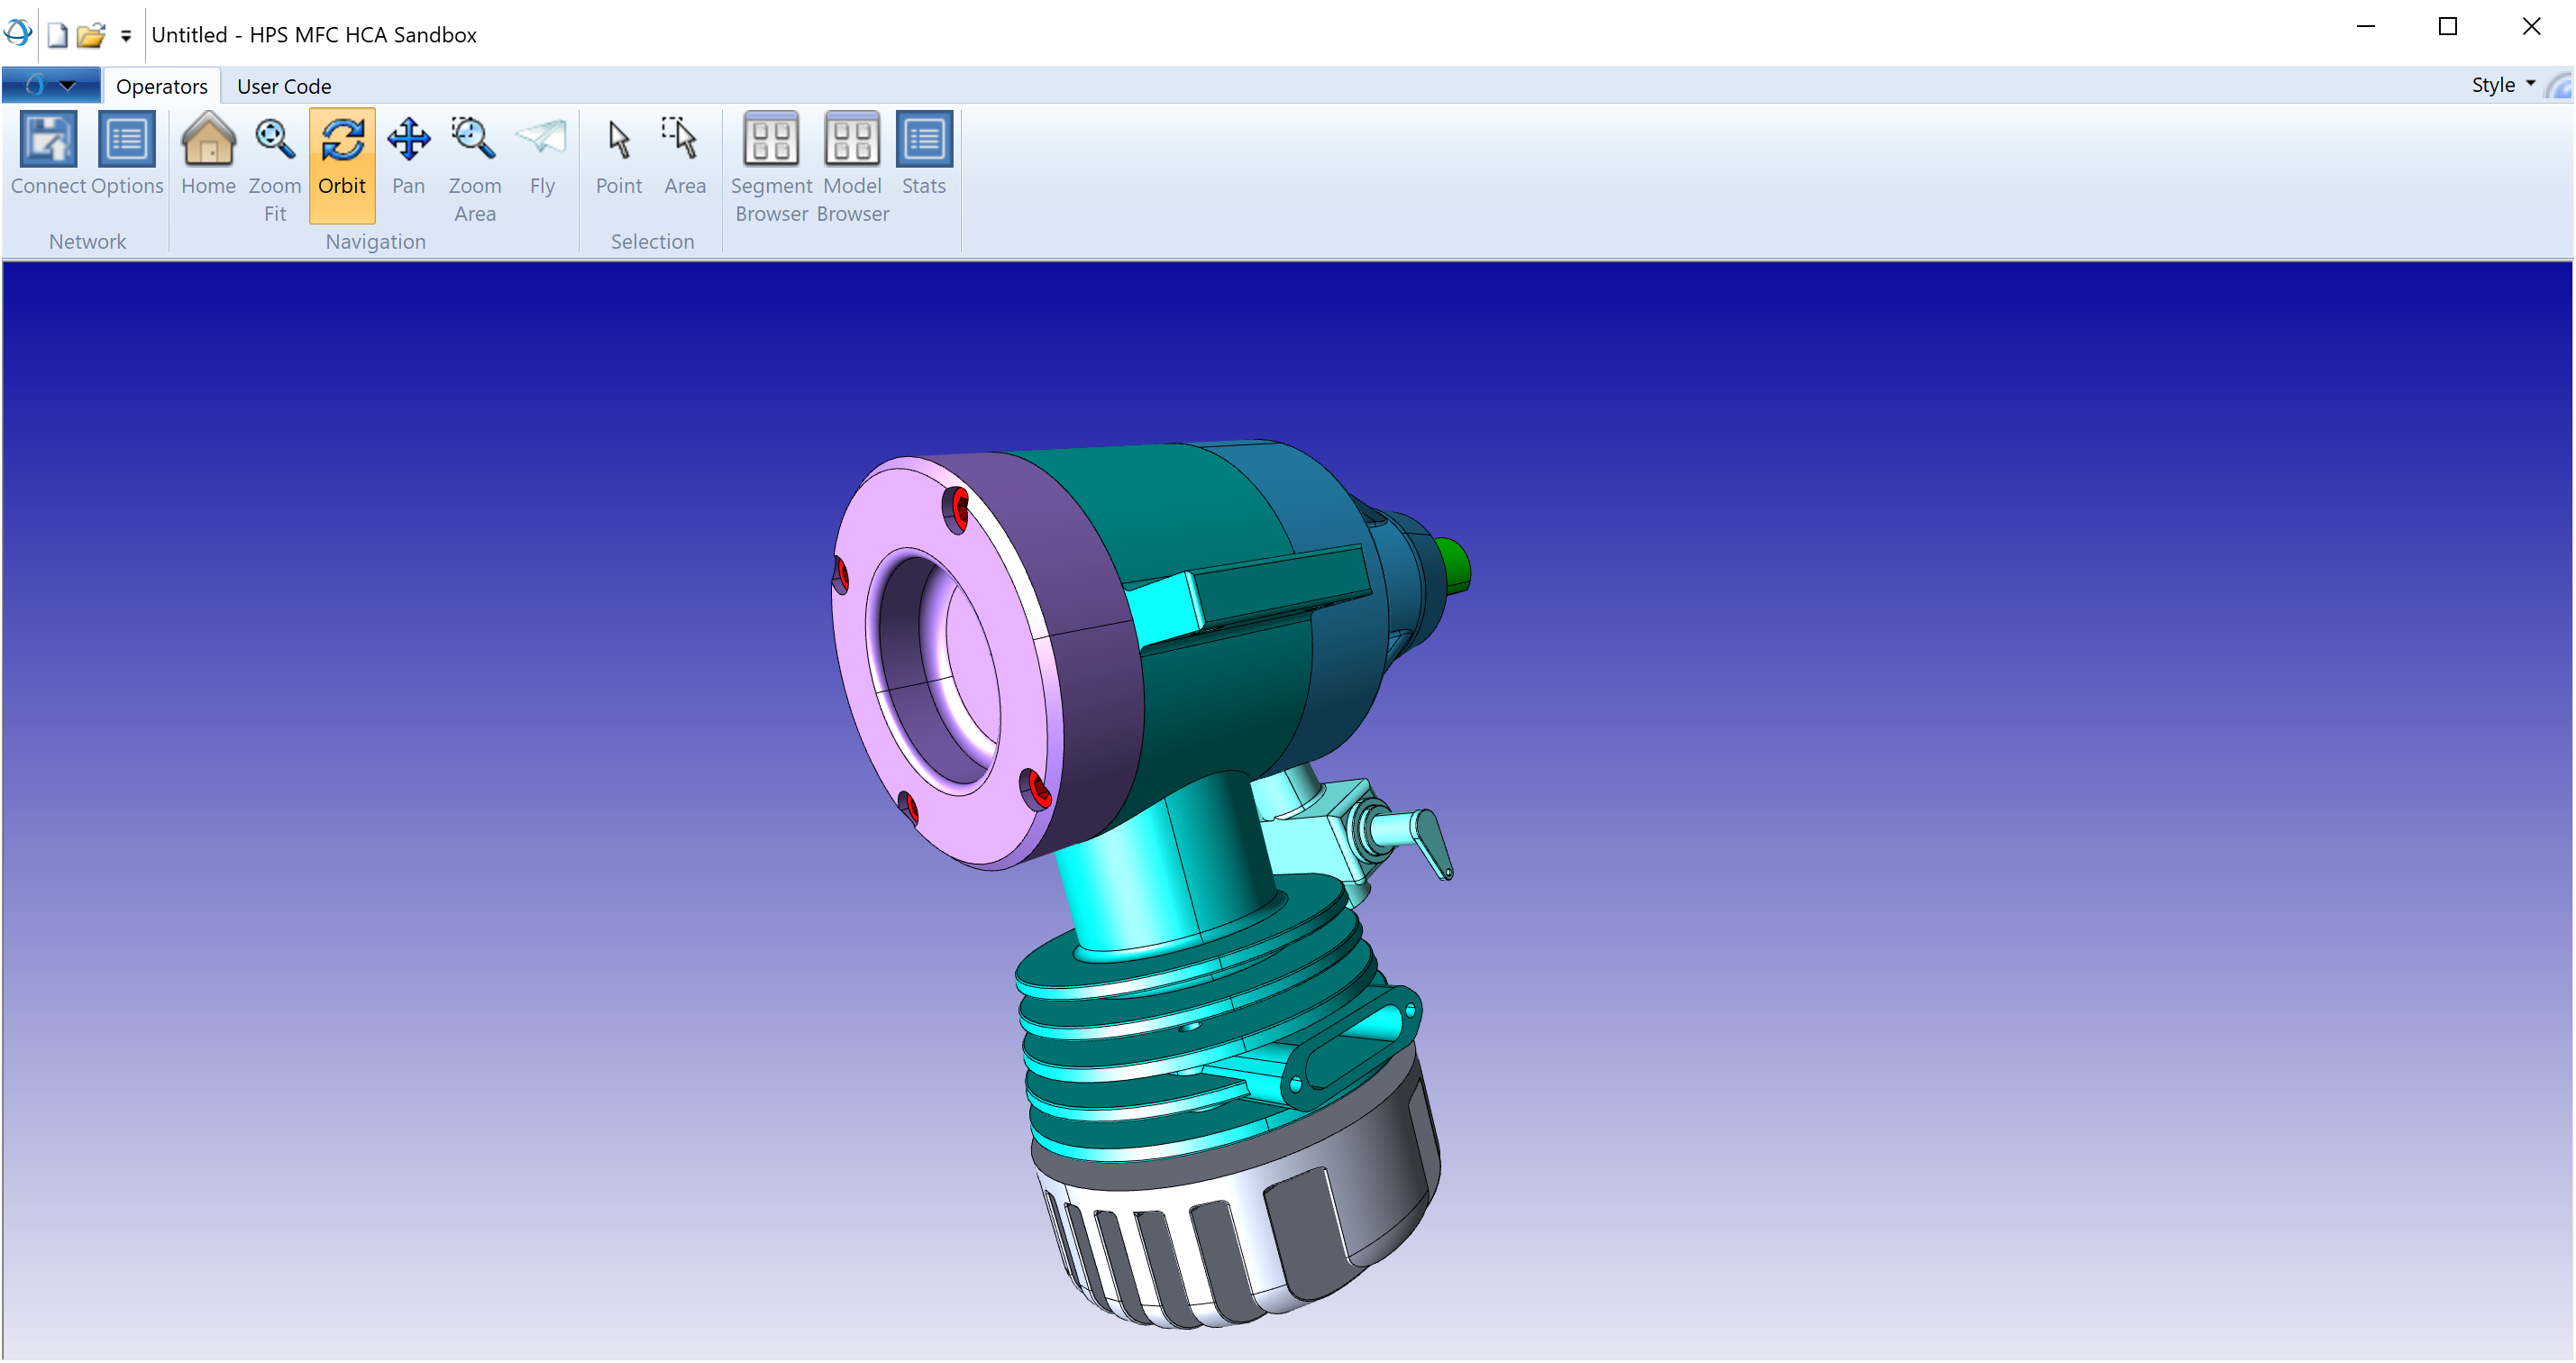
Task: Click the New document icon in title bar
Action: pyautogui.click(x=58, y=36)
